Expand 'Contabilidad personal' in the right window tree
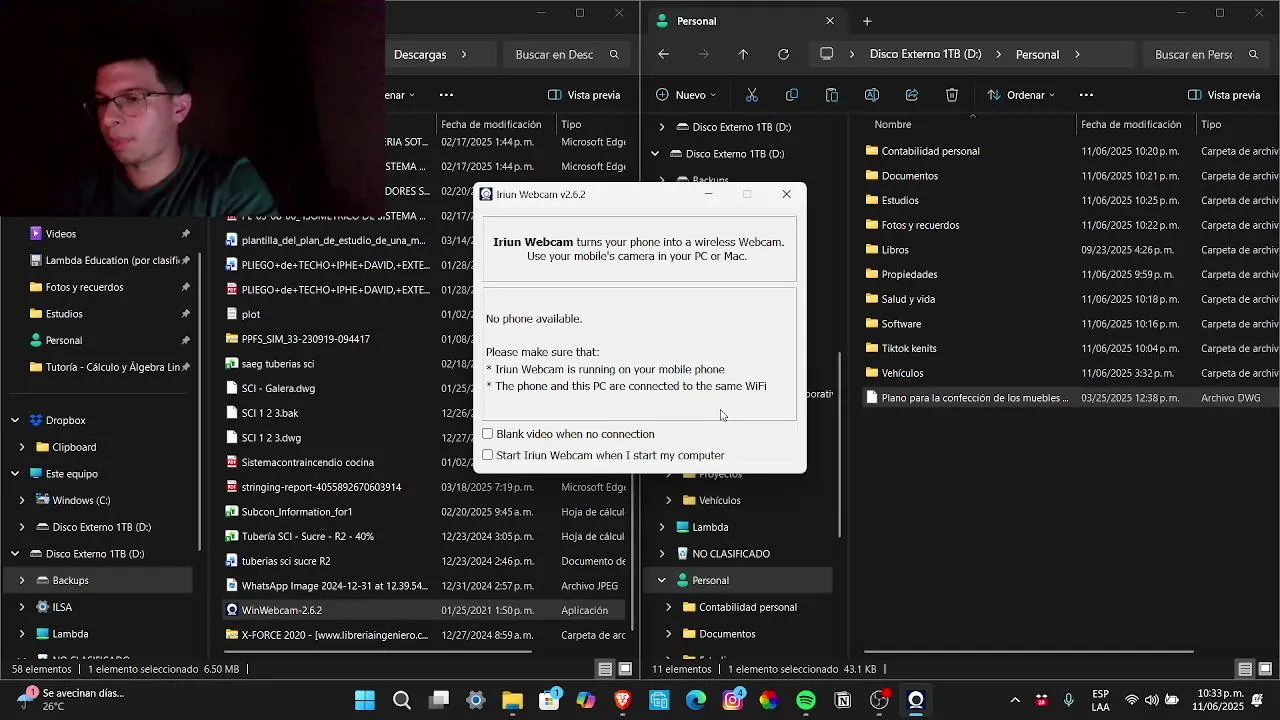Viewport: 1280px width, 720px height. point(669,607)
